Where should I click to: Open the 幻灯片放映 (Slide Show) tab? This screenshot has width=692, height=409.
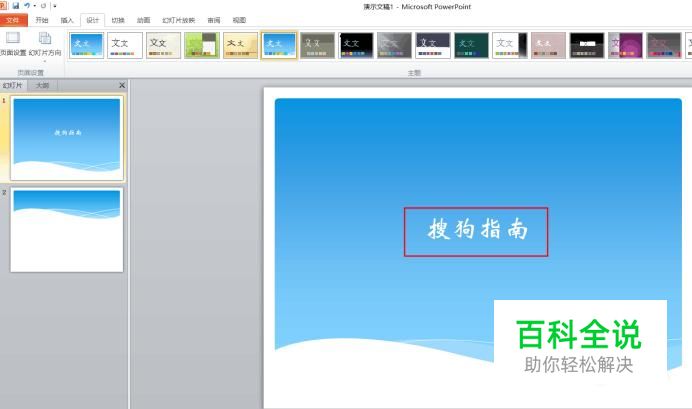pyautogui.click(x=178, y=20)
